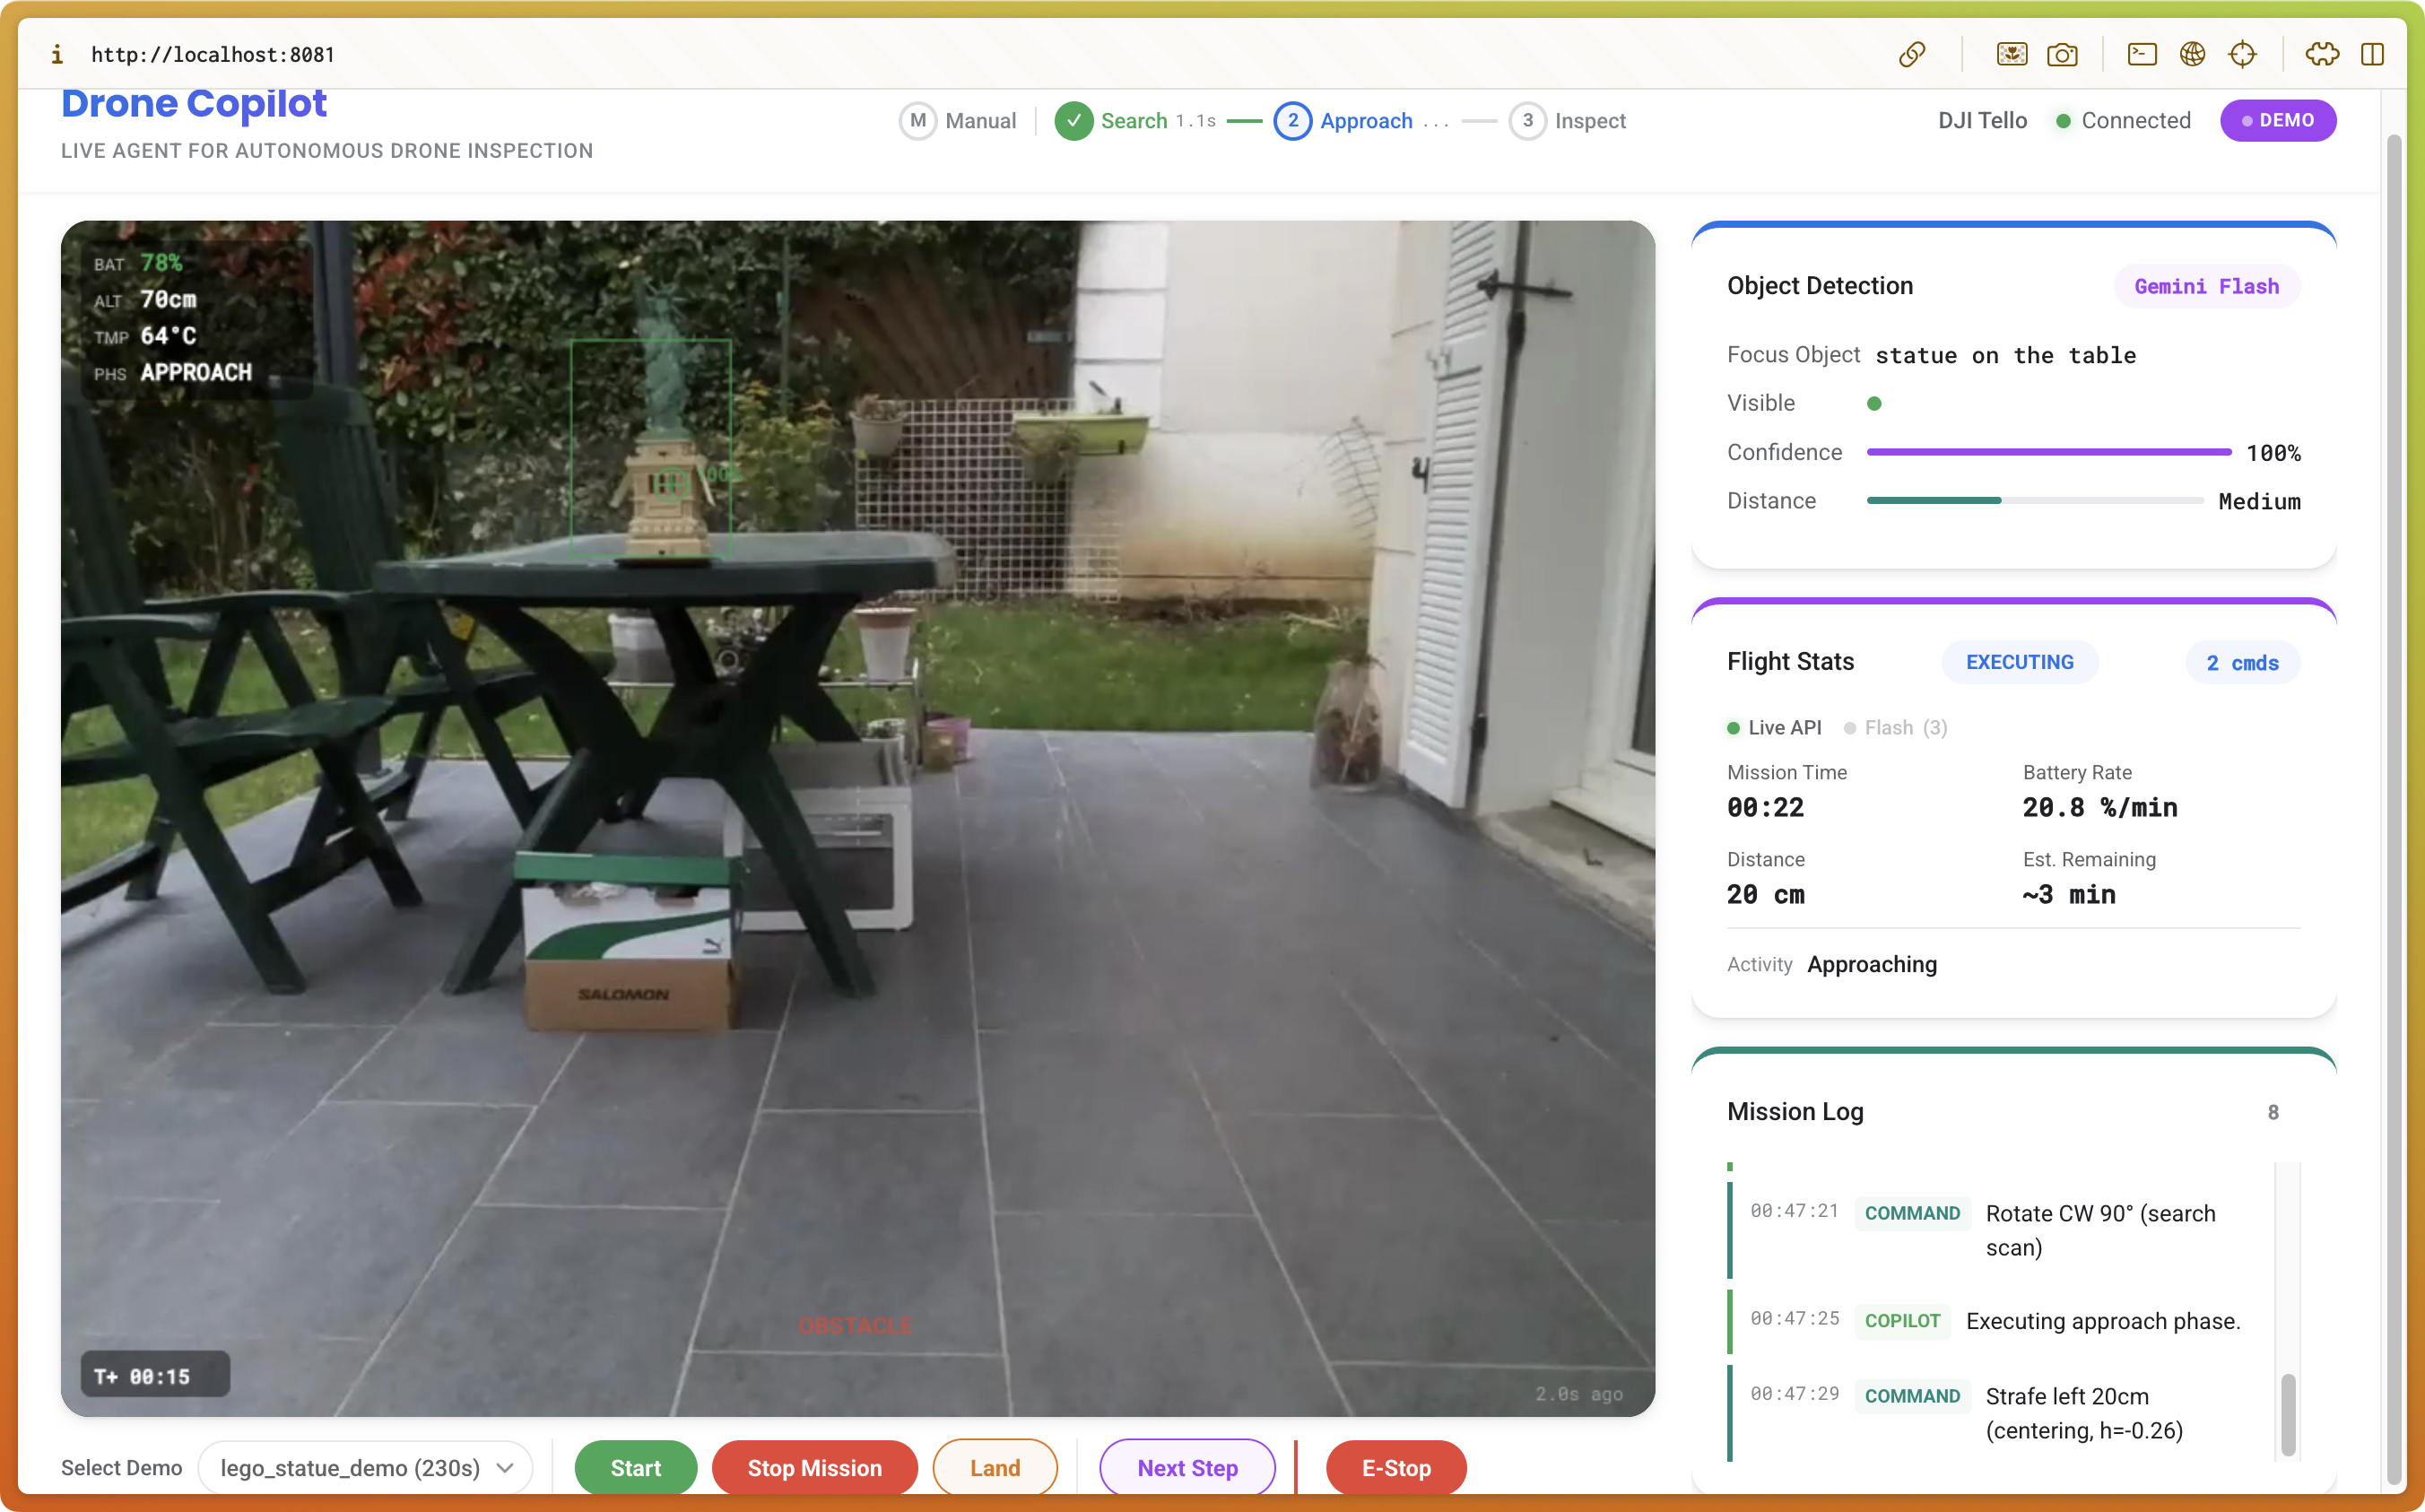Select the Live API mode indicator
Image resolution: width=2425 pixels, height=1512 pixels.
click(x=1774, y=727)
